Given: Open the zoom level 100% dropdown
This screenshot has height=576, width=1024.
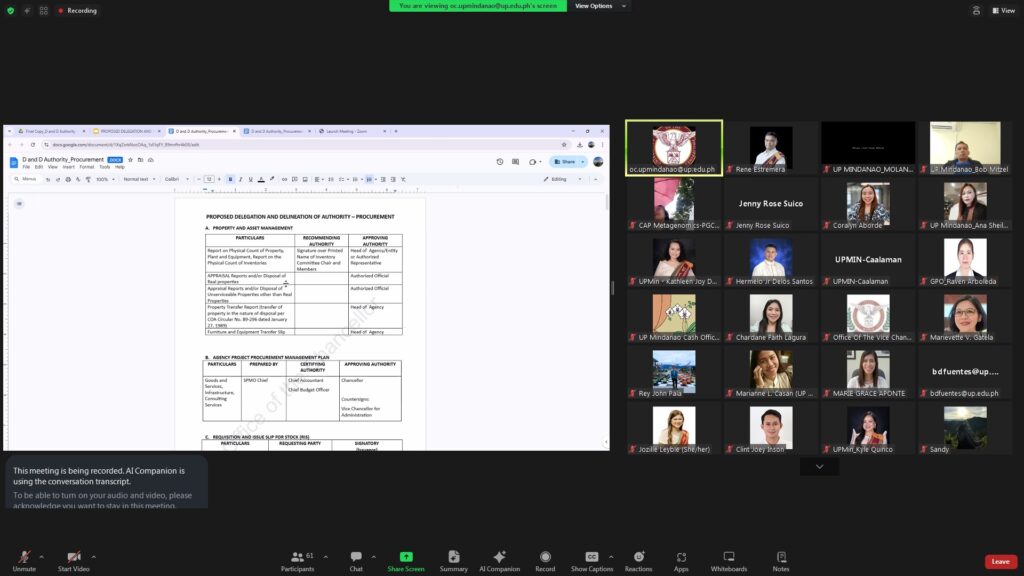Looking at the screenshot, I should [105, 179].
